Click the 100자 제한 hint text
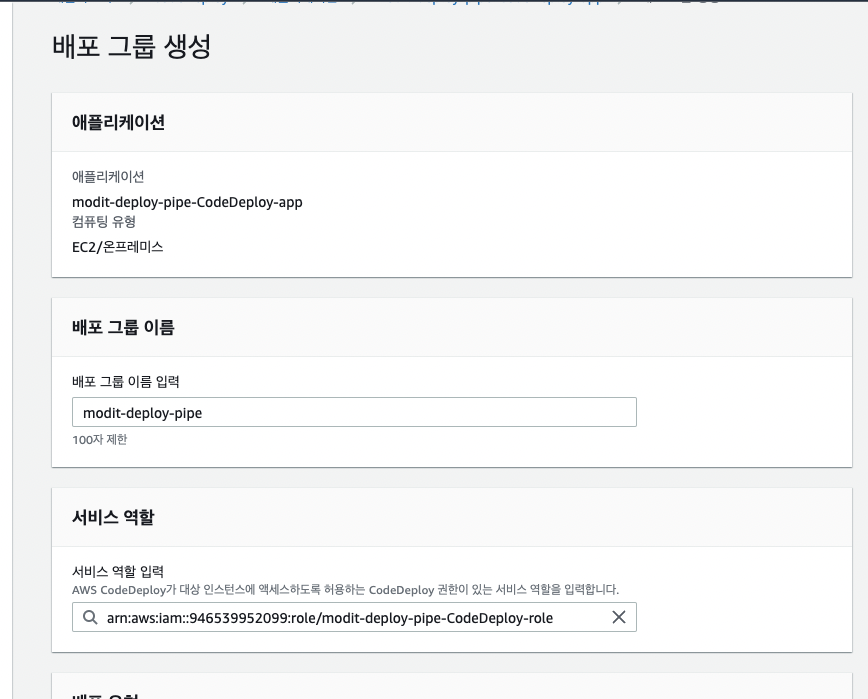This screenshot has height=699, width=868. coord(100,439)
